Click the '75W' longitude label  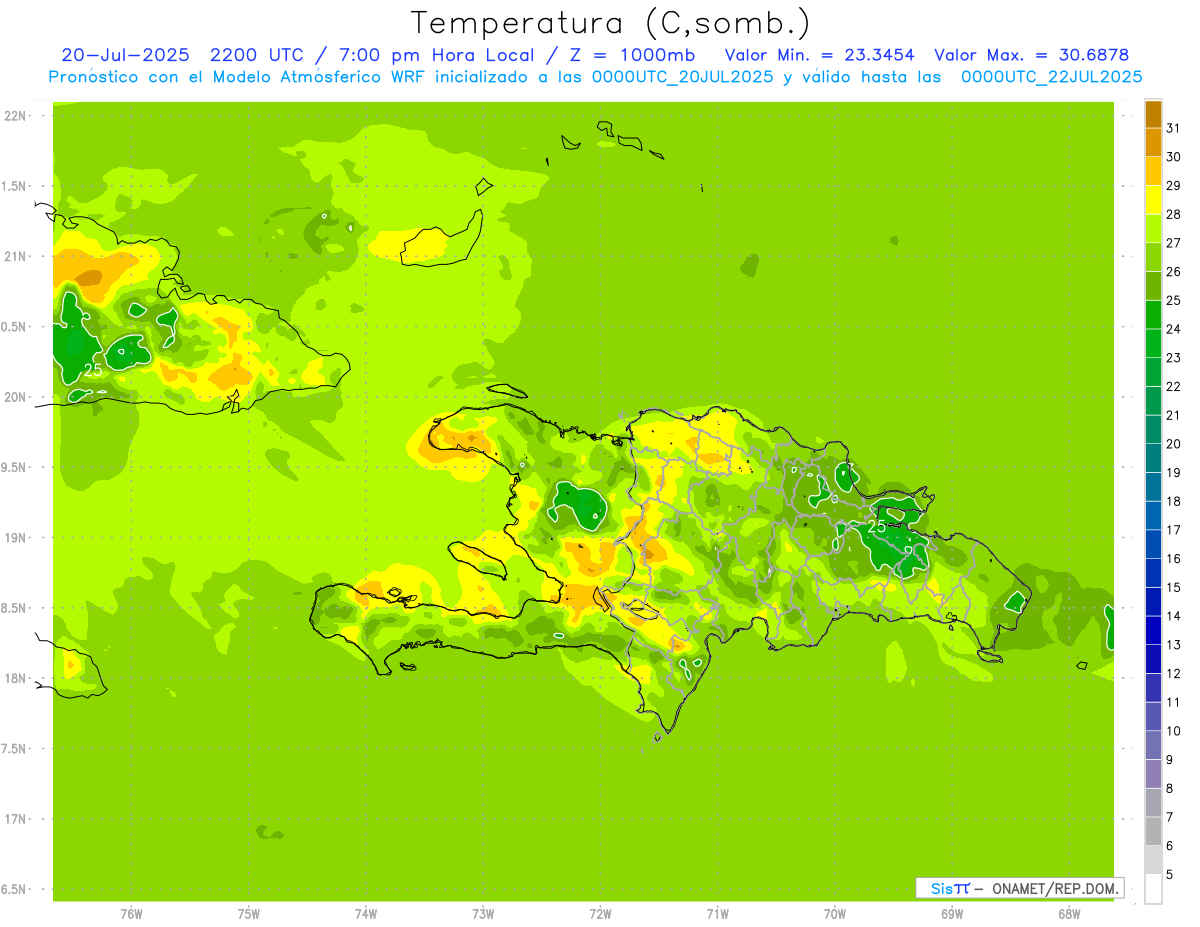tap(249, 913)
